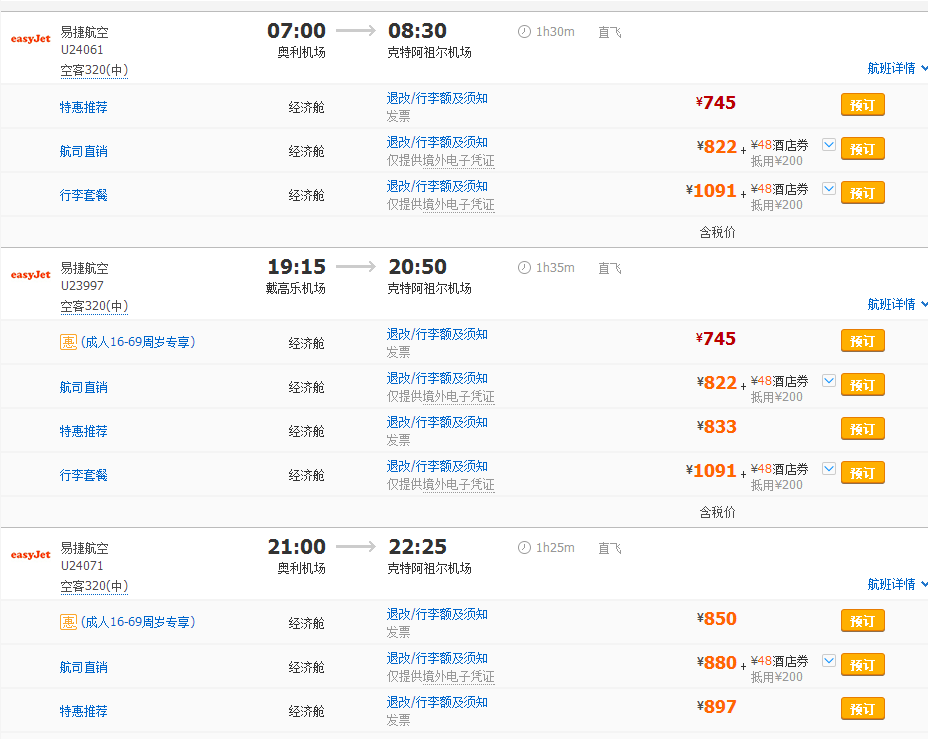Click the 惠 discount icon on the 21:00 flight

click(x=68, y=622)
